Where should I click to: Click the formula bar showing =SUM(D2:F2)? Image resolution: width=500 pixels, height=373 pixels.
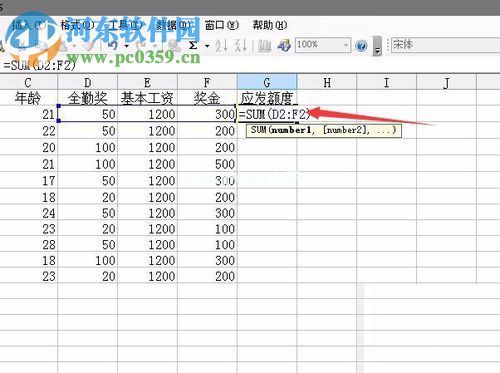pyautogui.click(x=250, y=65)
